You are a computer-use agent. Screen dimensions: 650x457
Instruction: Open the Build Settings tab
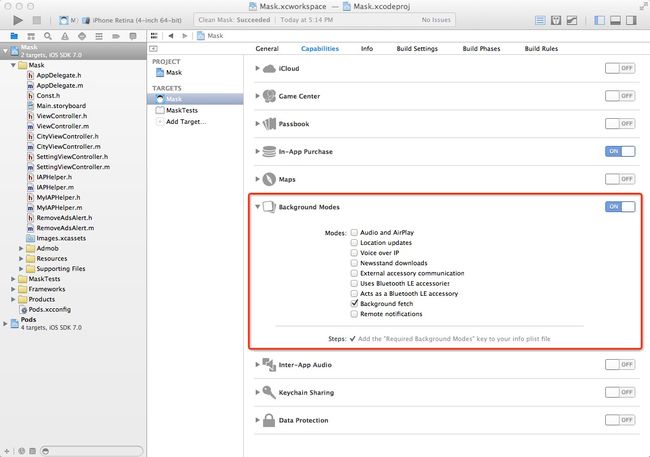pos(417,49)
